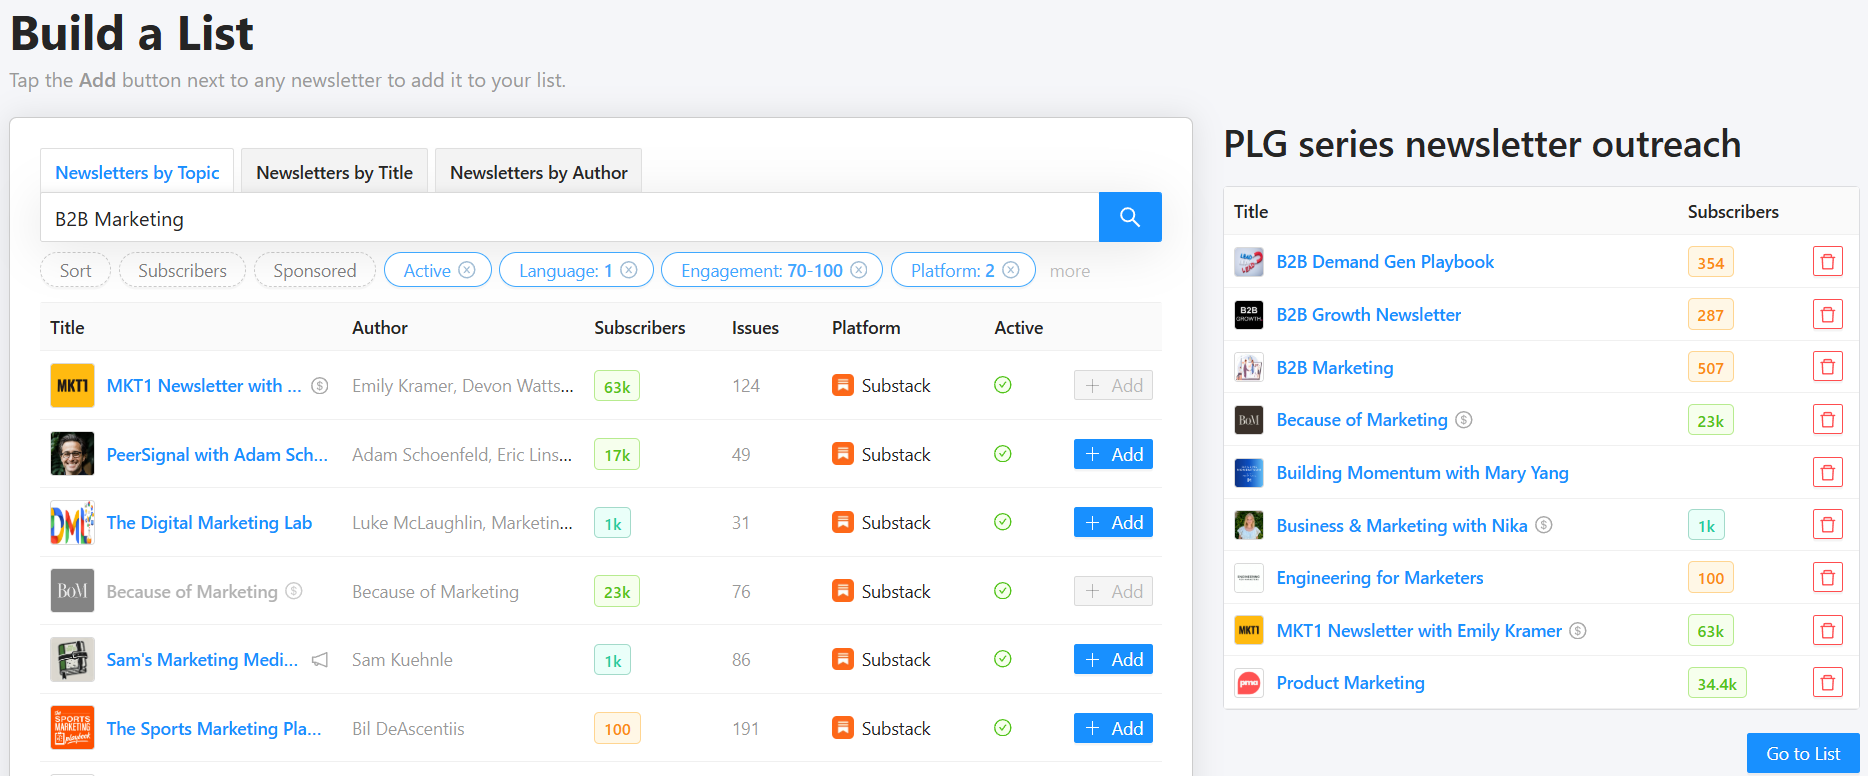Delete Engineering for Marketers from list

[1828, 578]
